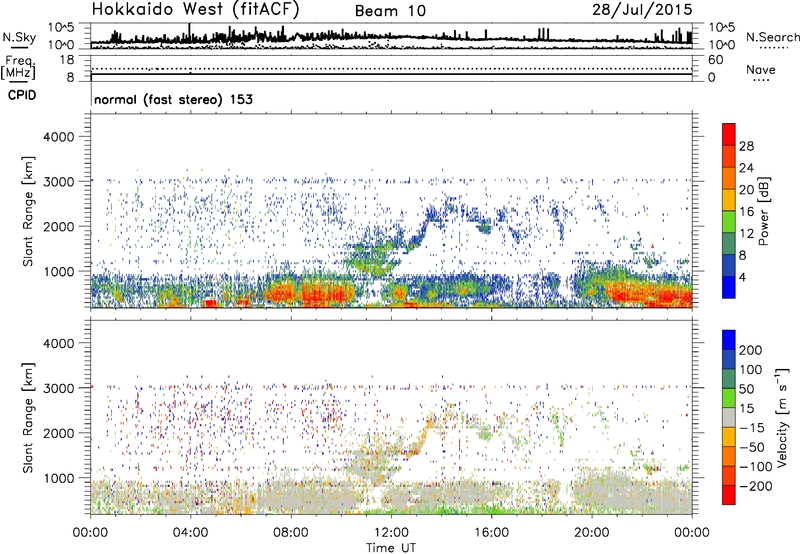
Task: Click the '2000' tick on the velocity panel
Action: pyautogui.click(x=59, y=433)
